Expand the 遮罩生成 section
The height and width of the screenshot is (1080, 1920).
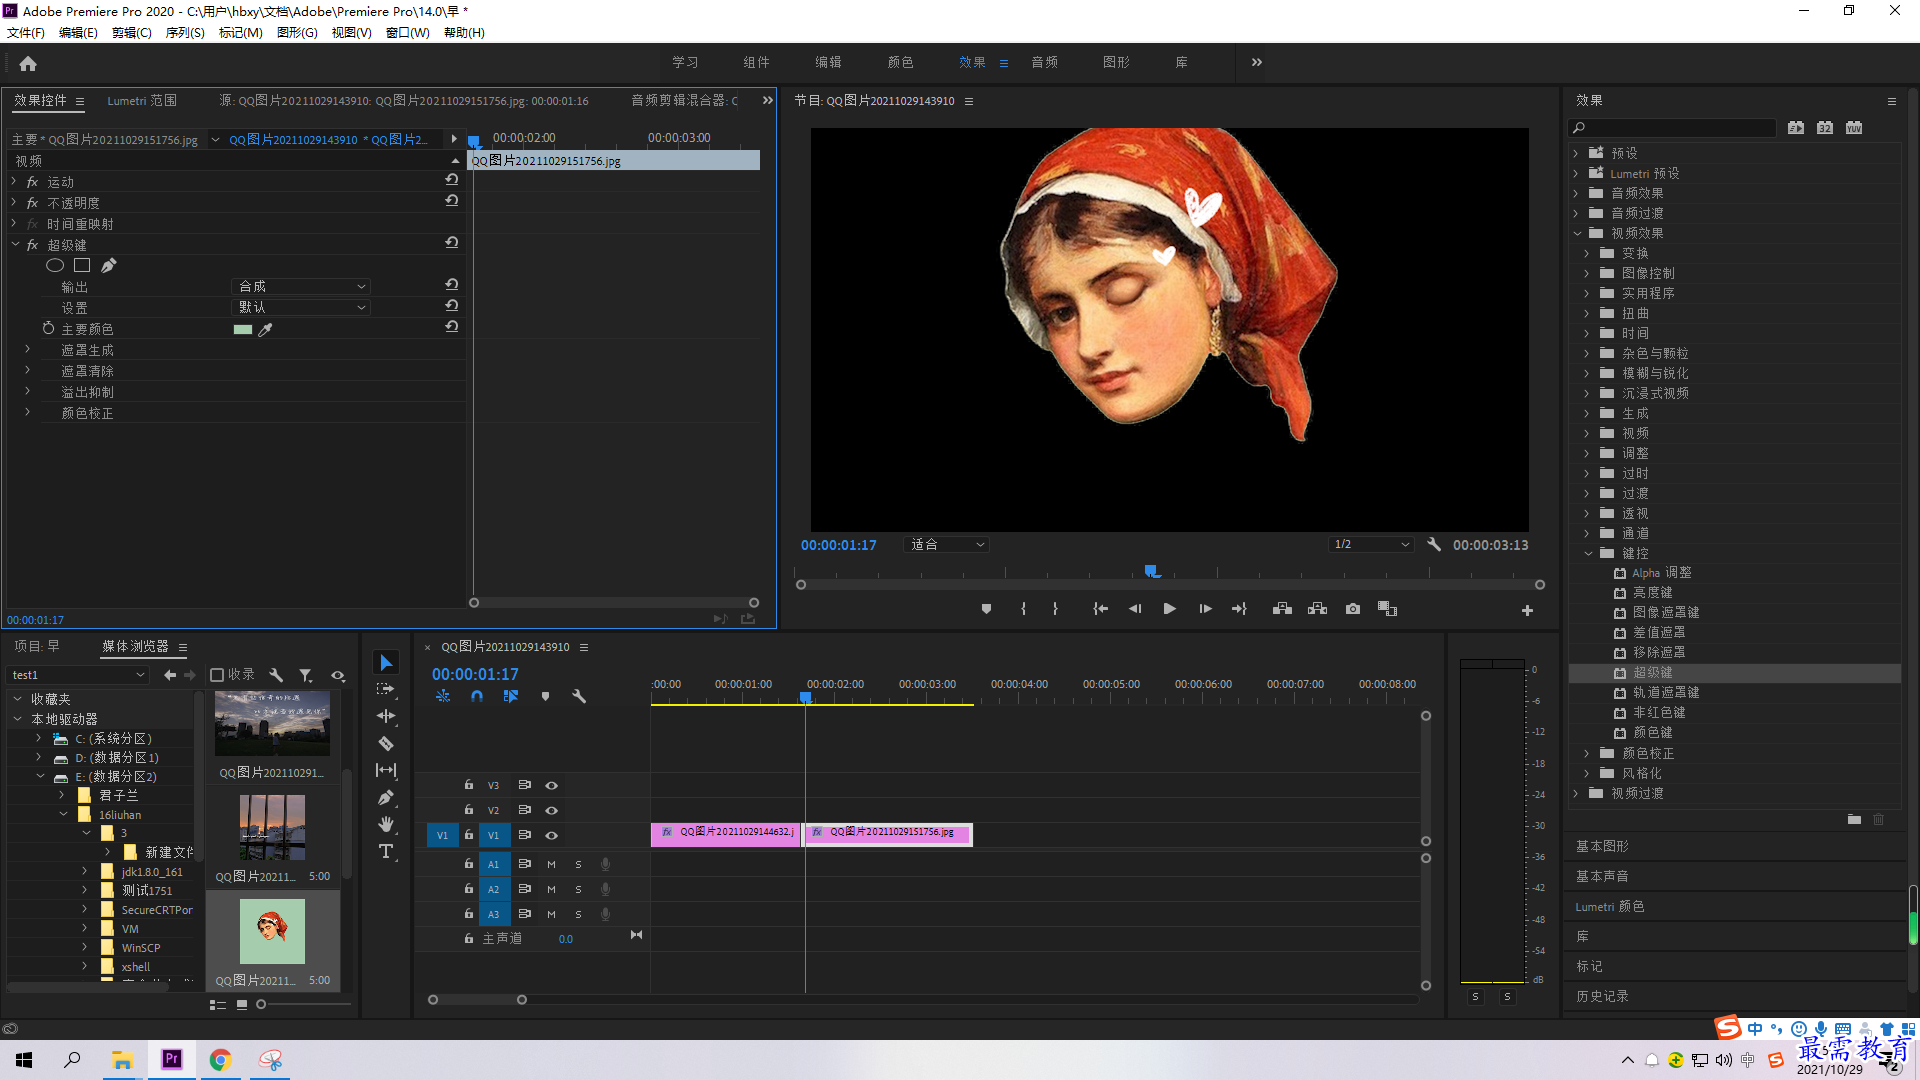point(27,350)
